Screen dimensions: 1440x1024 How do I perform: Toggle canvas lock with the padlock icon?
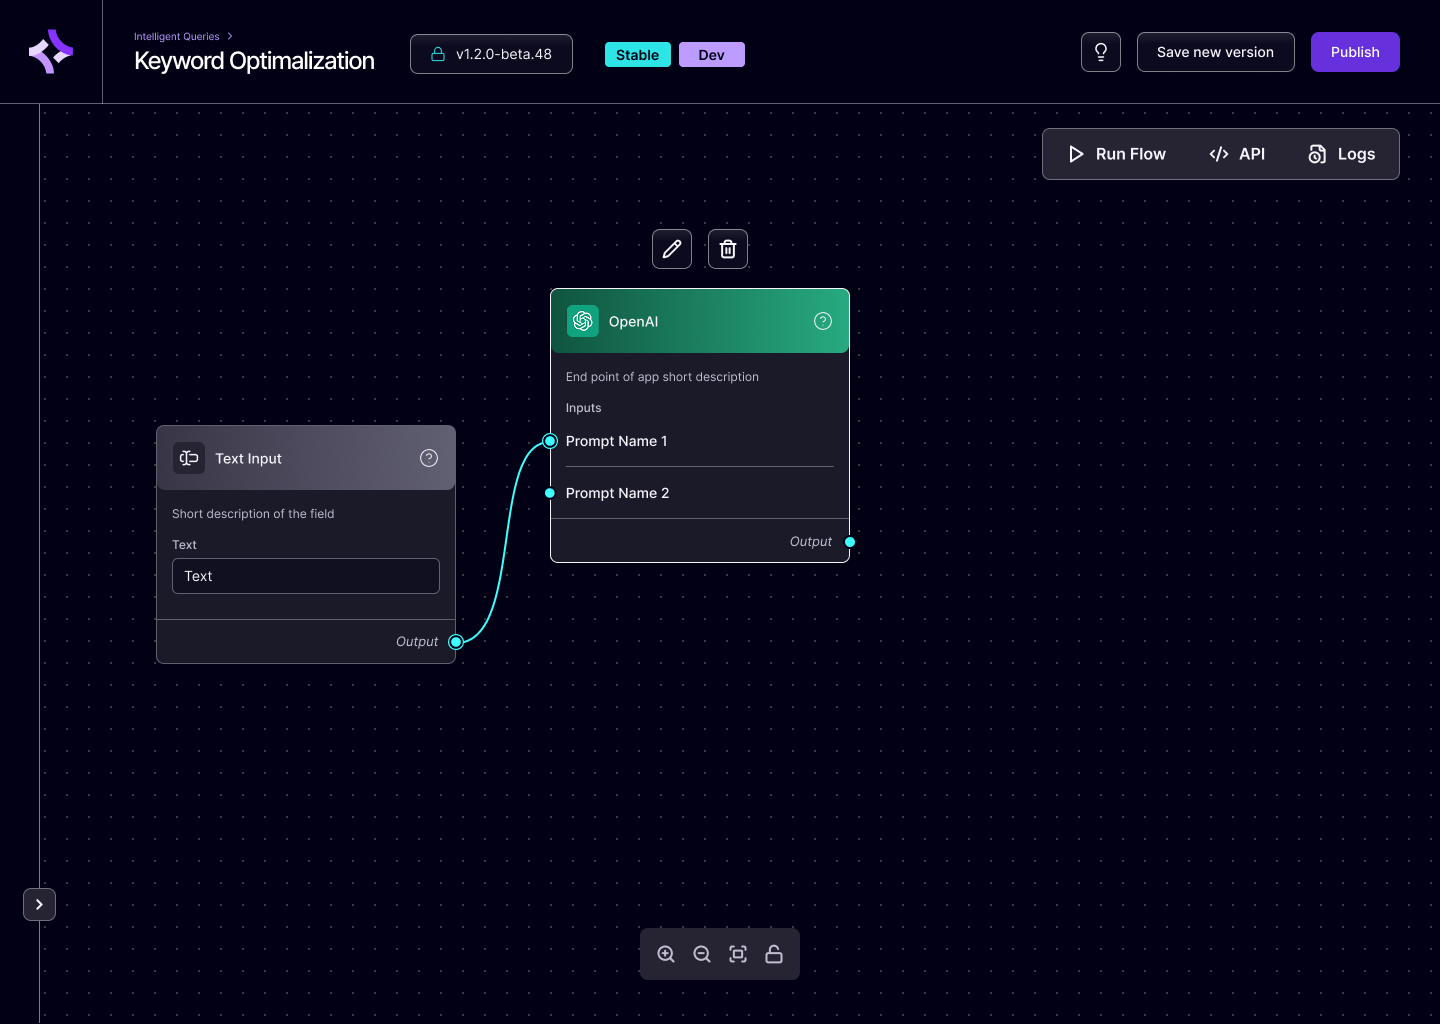click(x=774, y=954)
